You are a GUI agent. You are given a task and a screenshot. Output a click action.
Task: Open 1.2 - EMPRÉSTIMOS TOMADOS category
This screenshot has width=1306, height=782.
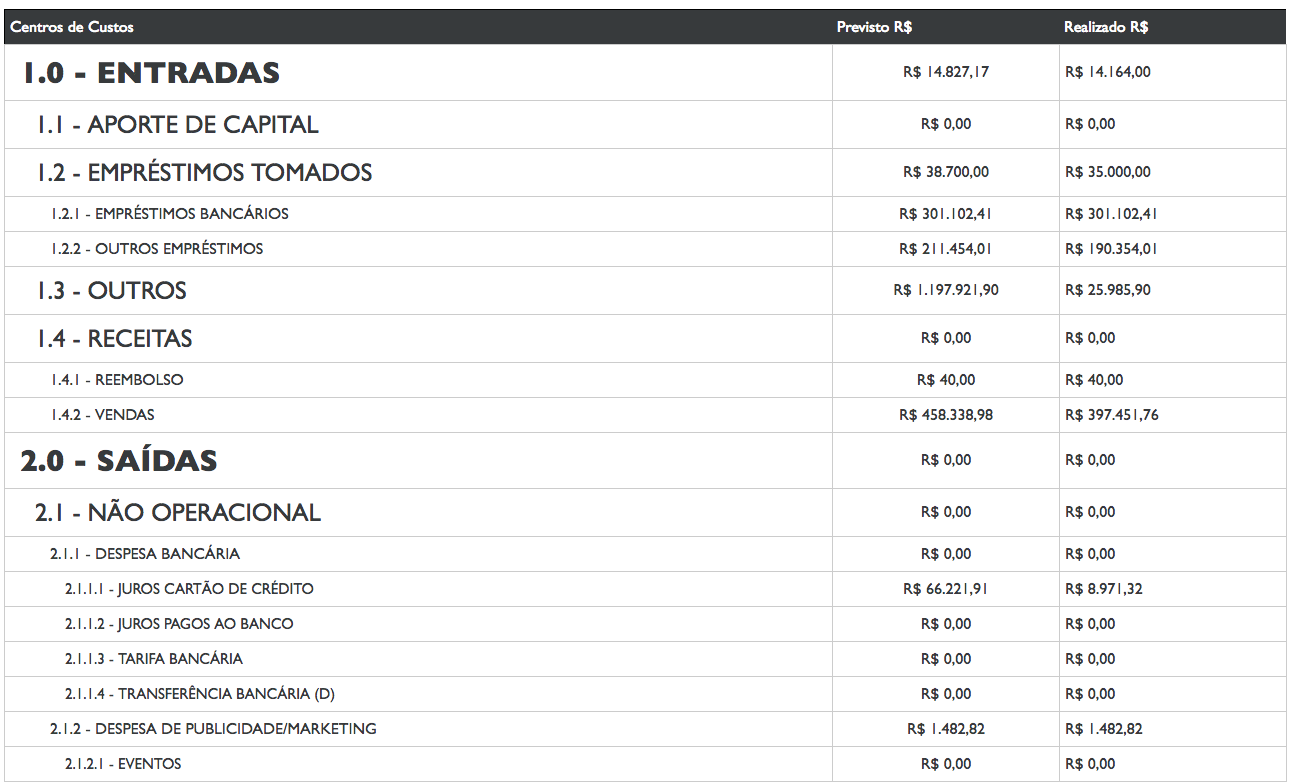204,173
